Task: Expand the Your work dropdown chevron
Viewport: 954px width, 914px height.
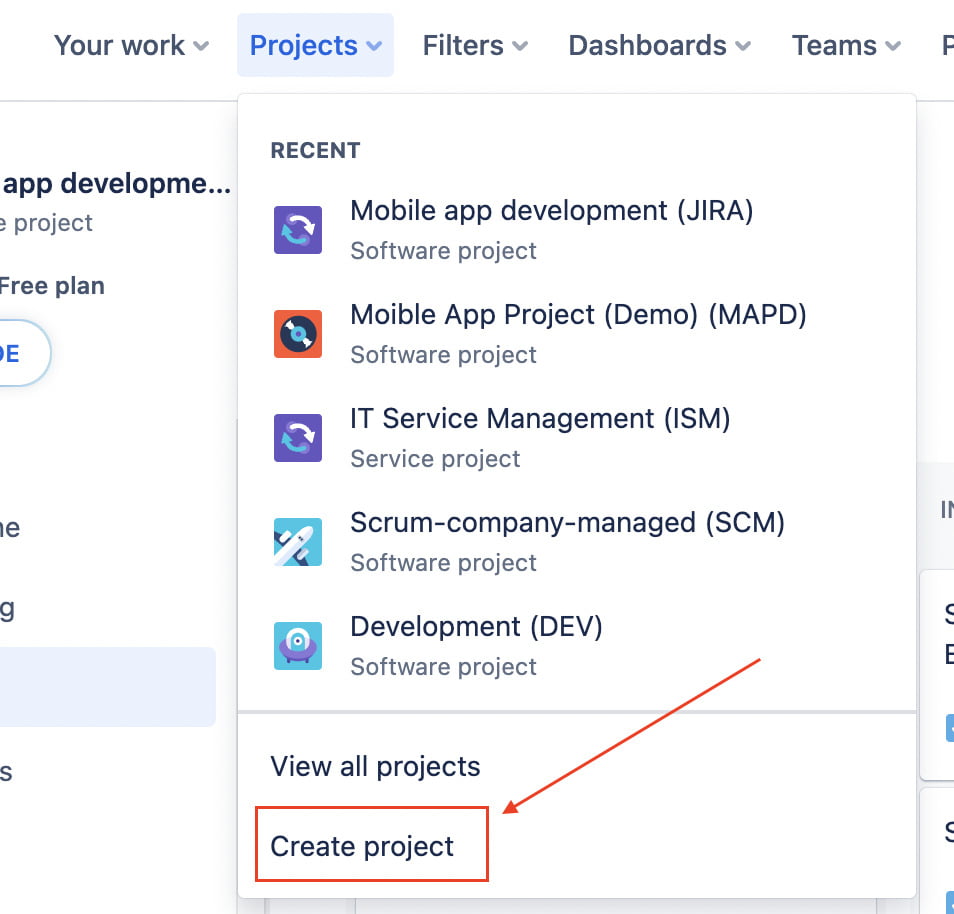Action: (201, 46)
